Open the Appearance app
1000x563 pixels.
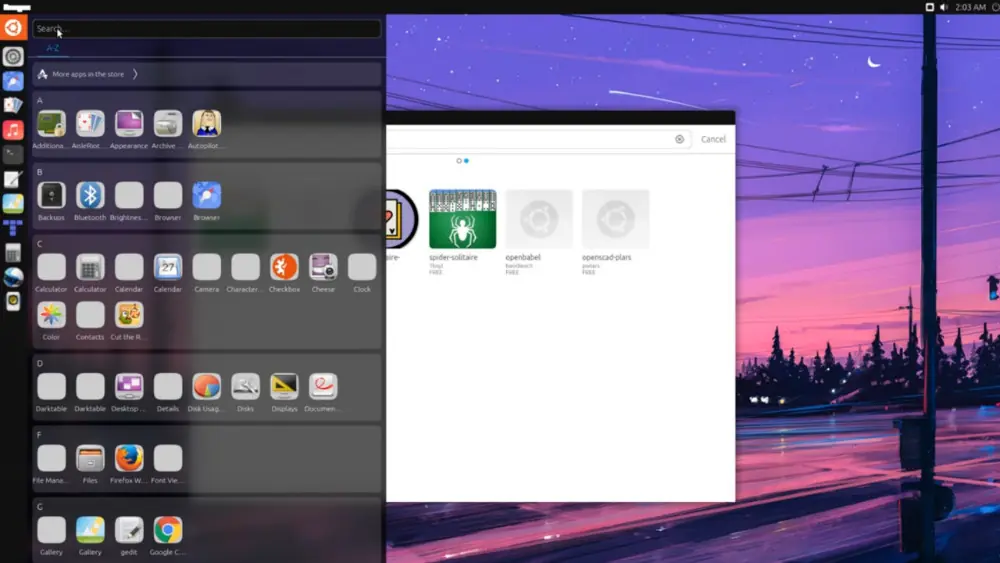click(129, 124)
